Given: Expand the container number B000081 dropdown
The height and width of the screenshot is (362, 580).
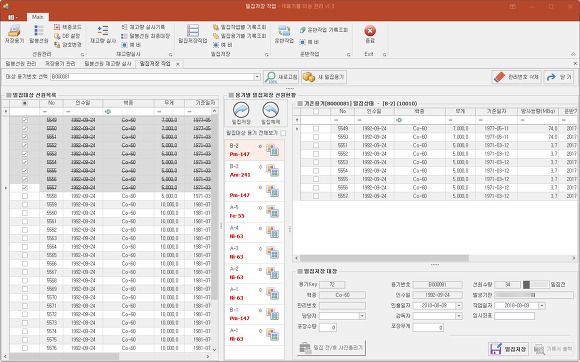Looking at the screenshot, I should pyautogui.click(x=257, y=77).
